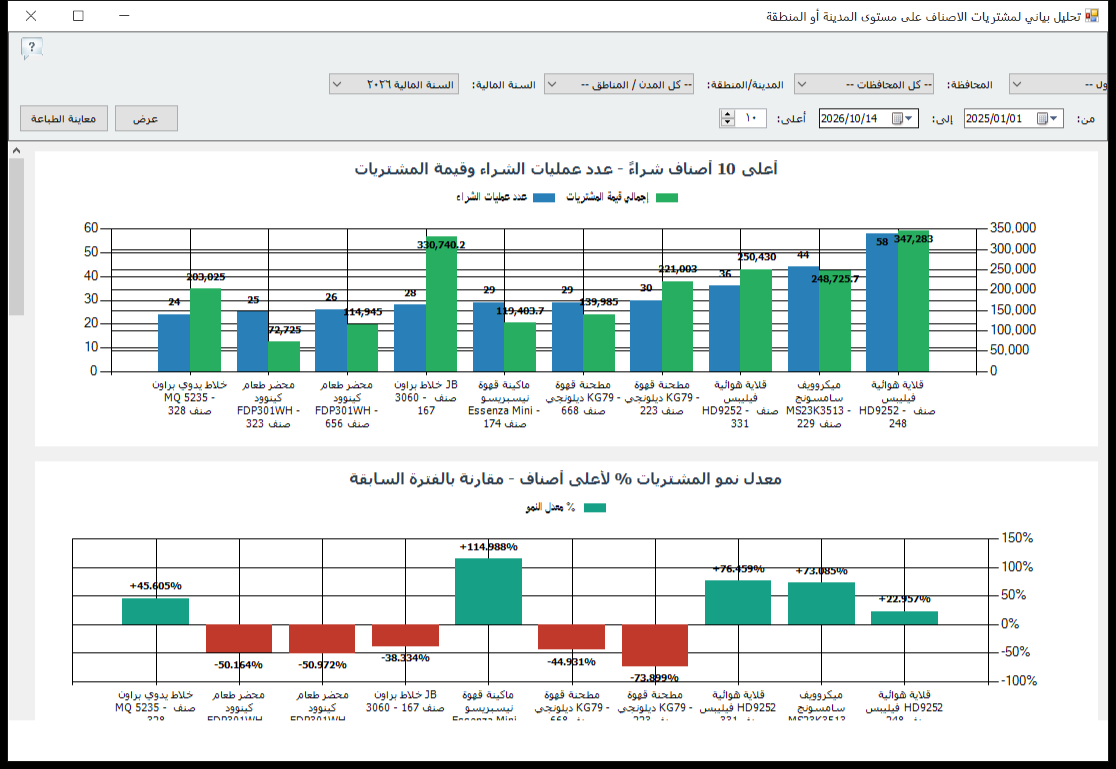1116x769 pixels.
Task: Maximize the window
Action: pyautogui.click(x=78, y=16)
